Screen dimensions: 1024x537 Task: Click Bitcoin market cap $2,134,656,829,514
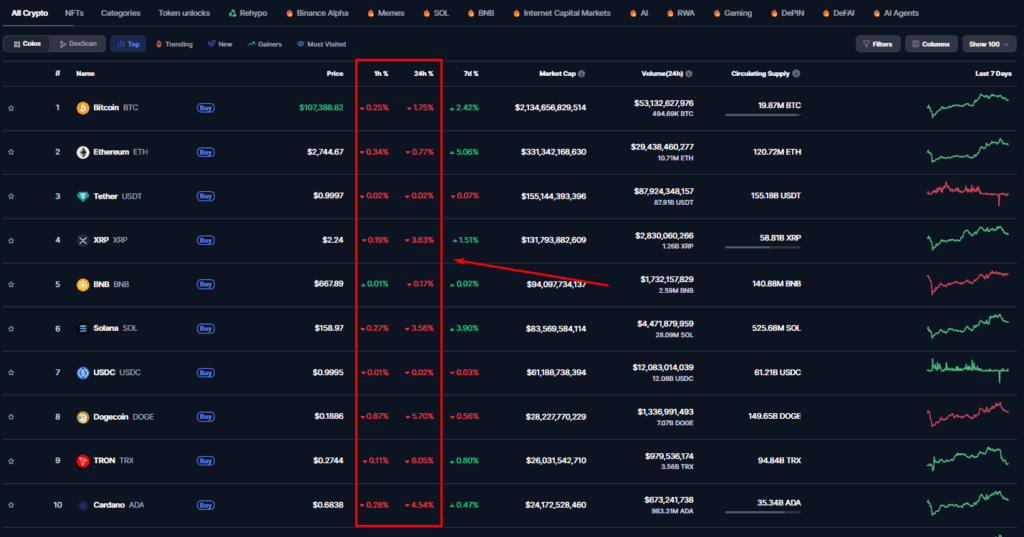coord(551,108)
